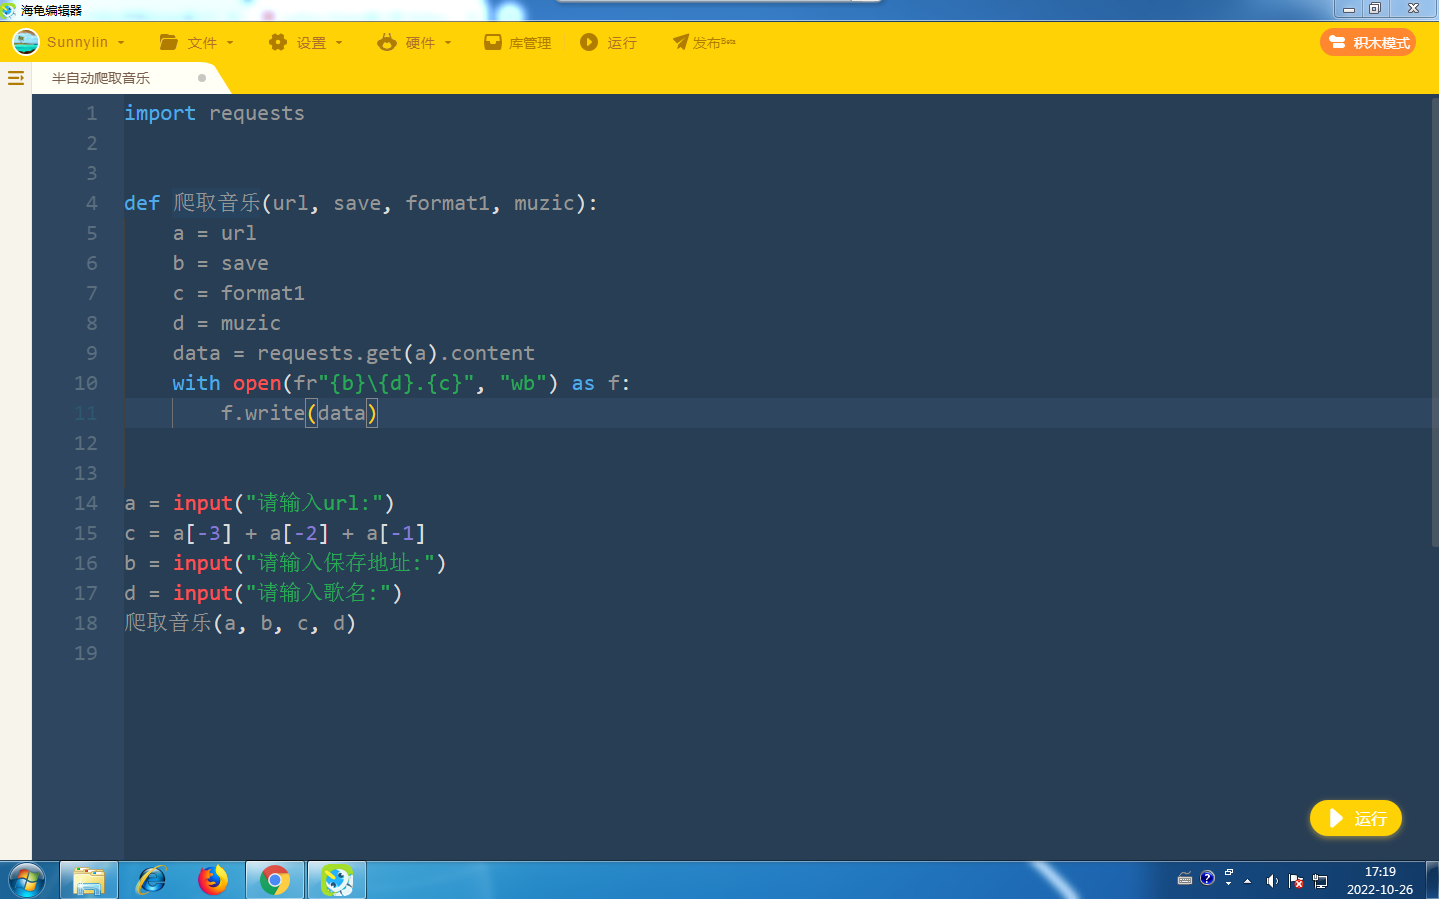Click the paper plane publish icon
Viewport: 1439px width, 899px height.
pos(681,42)
